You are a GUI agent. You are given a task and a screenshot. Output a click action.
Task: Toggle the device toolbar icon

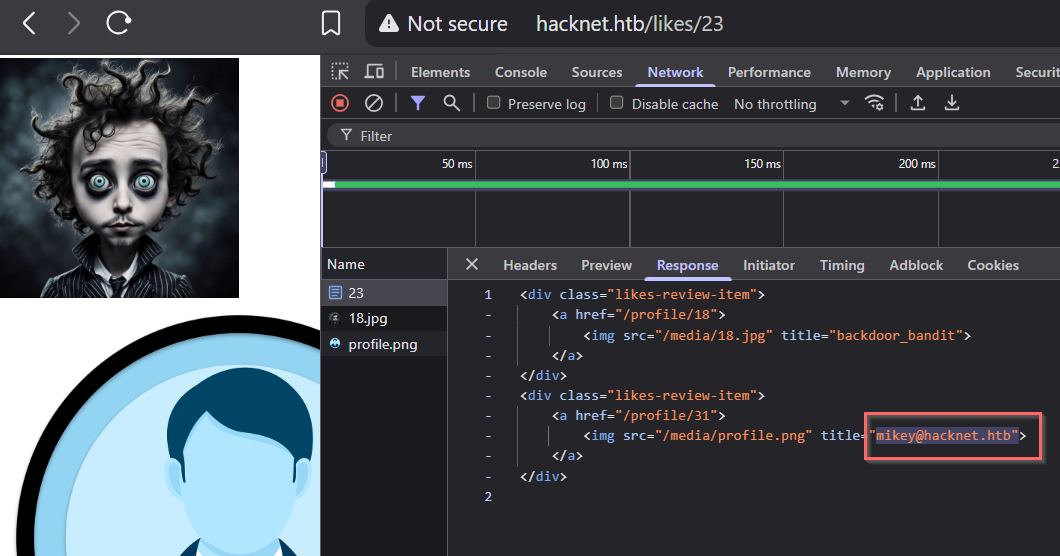pyautogui.click(x=374, y=72)
